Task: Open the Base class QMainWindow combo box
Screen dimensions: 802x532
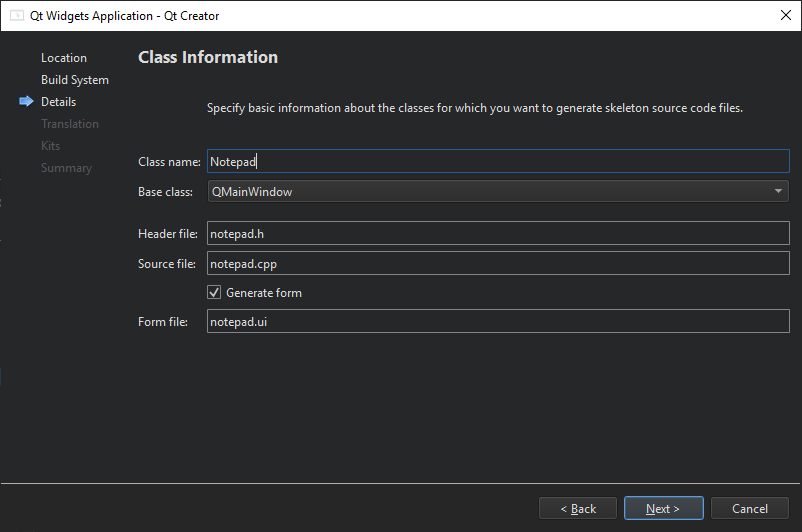Action: coord(490,191)
